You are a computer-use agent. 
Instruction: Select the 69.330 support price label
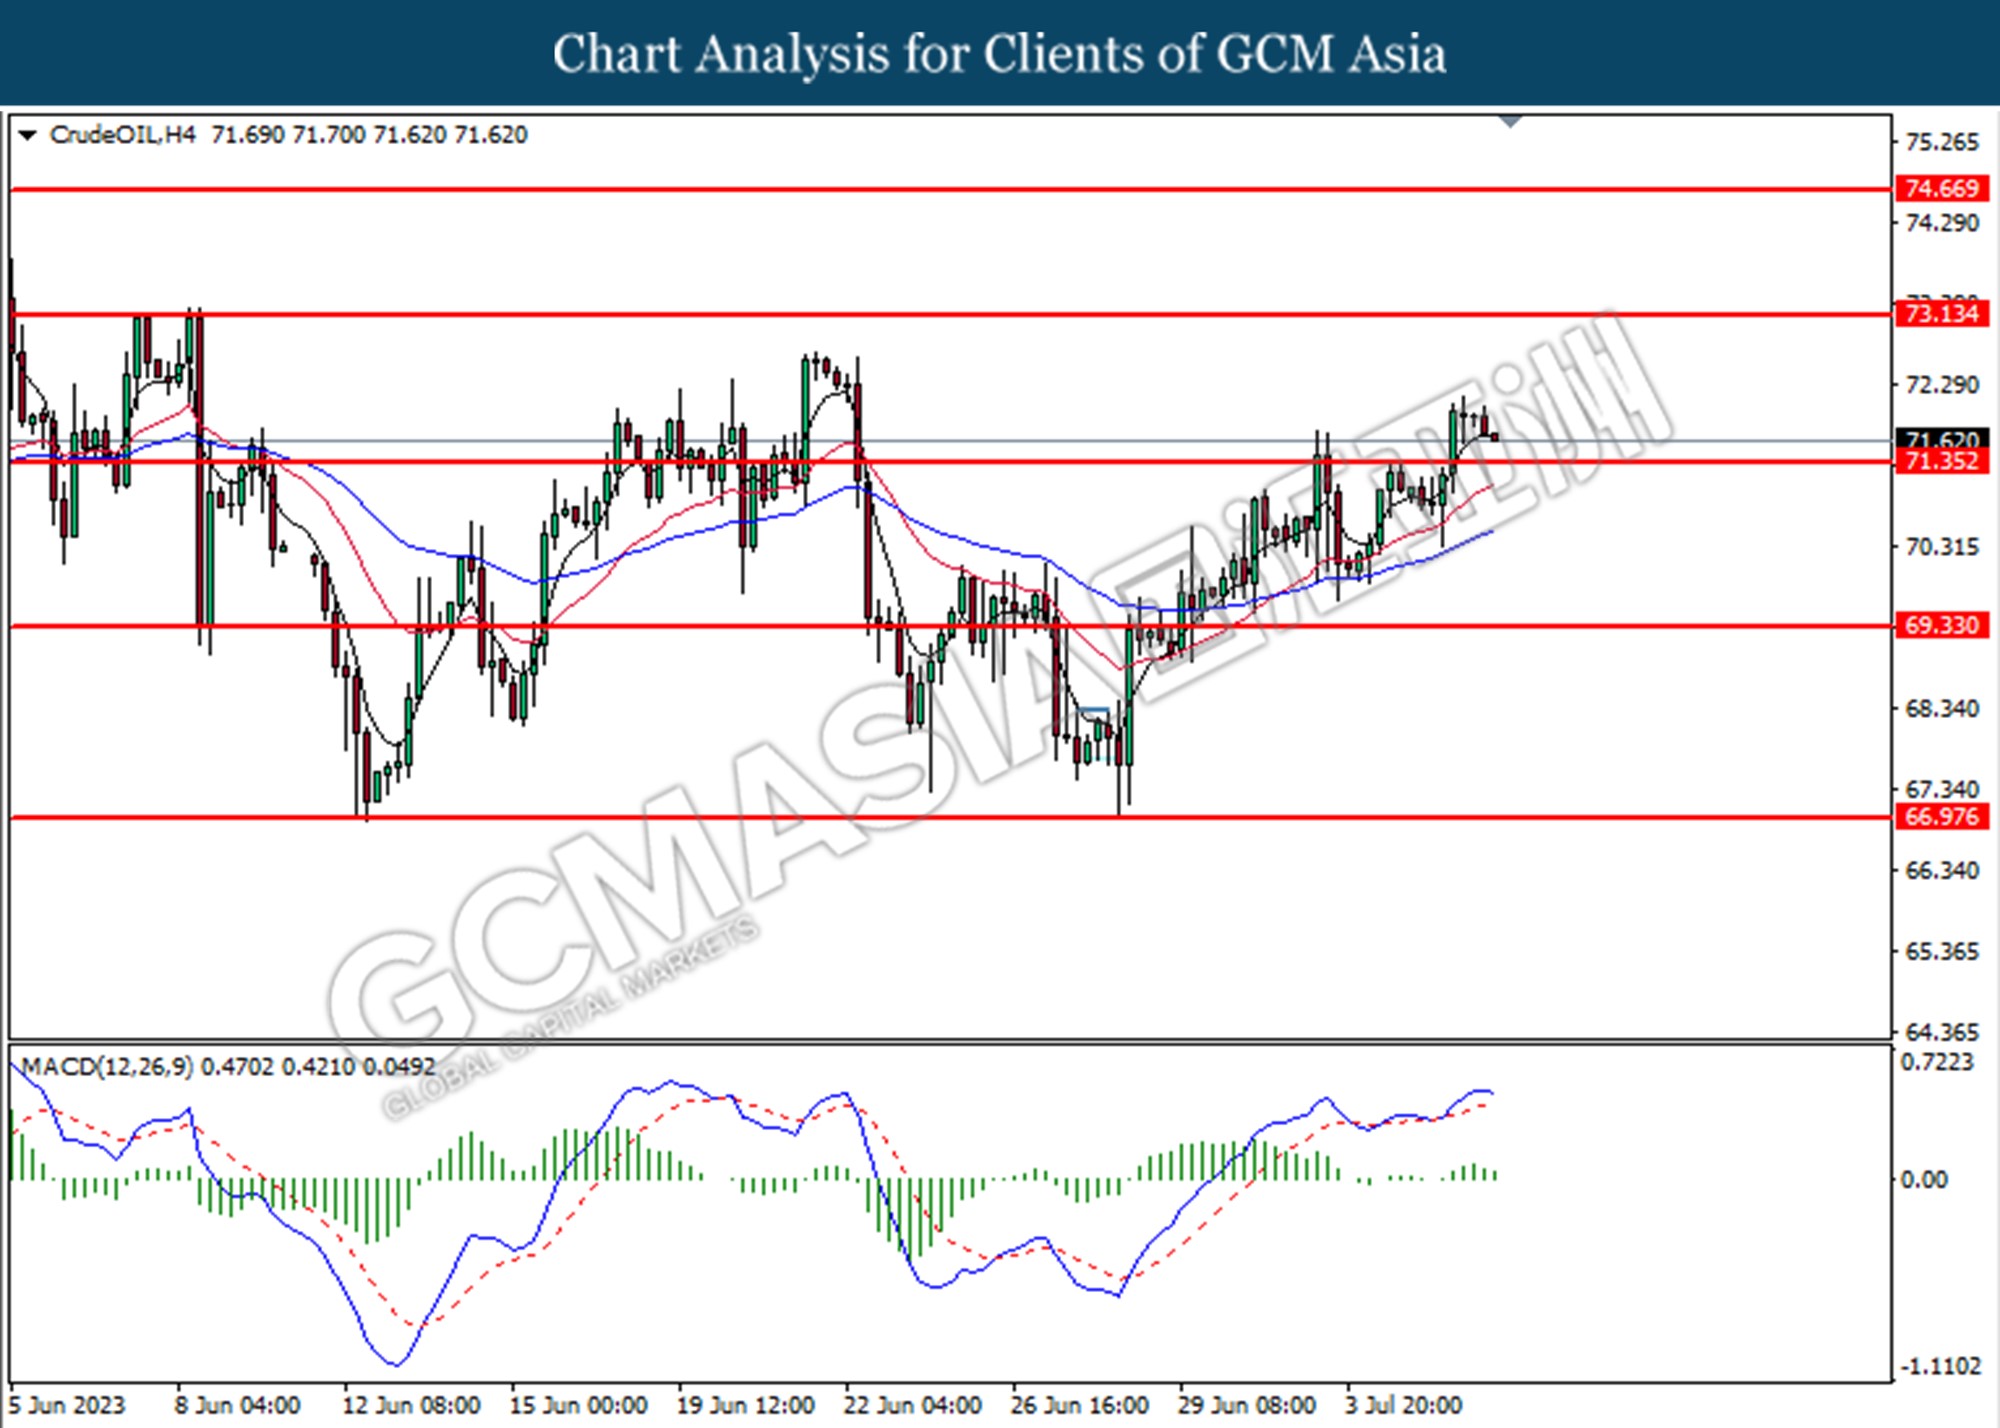pyautogui.click(x=1941, y=625)
